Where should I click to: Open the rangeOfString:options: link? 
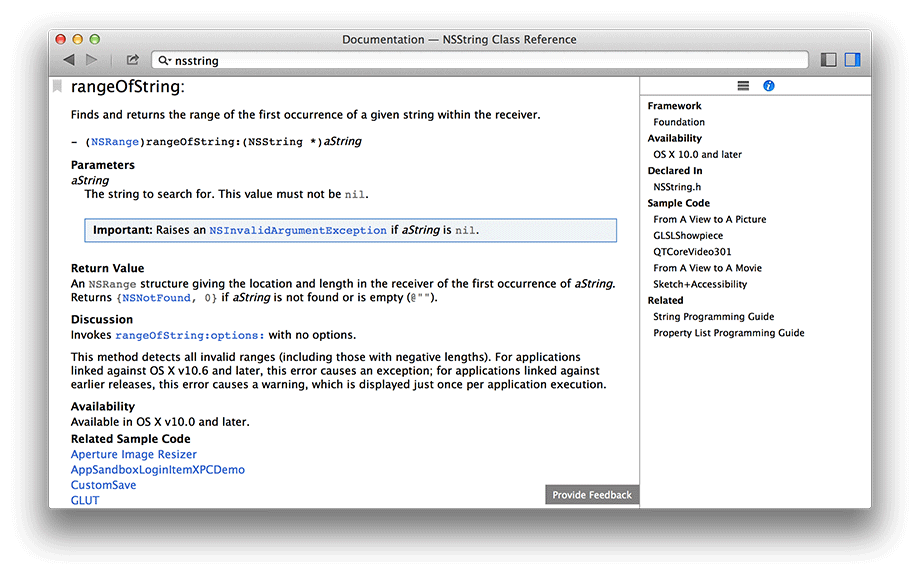pyautogui.click(x=190, y=336)
